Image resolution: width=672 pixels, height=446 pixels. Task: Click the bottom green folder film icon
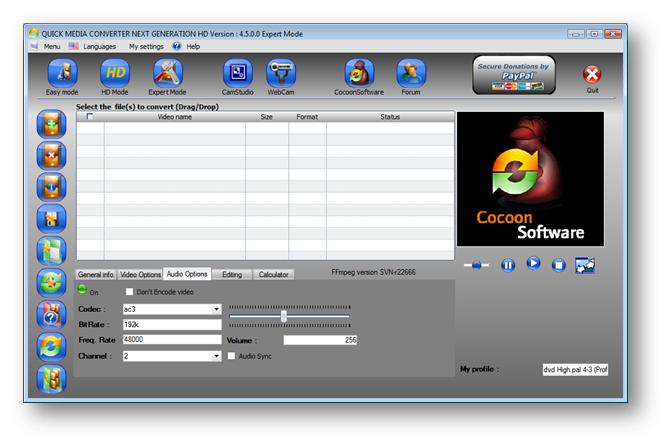tap(51, 379)
